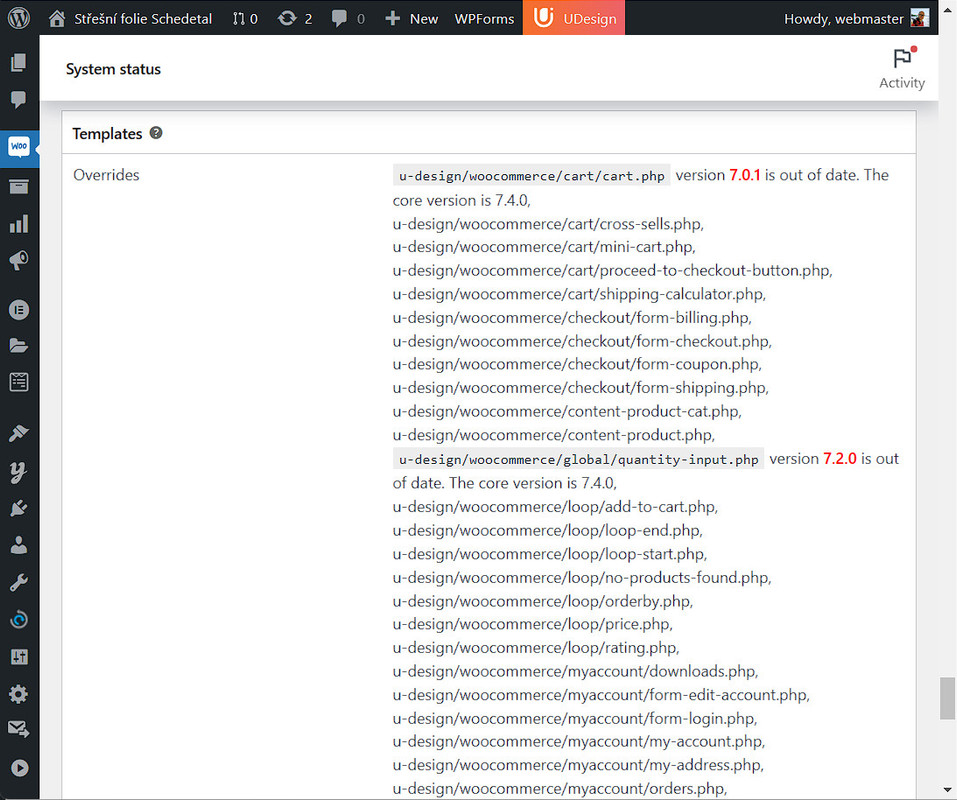Click the checkout/form-coupon.php entry
This screenshot has width=957, height=800.
(x=577, y=364)
